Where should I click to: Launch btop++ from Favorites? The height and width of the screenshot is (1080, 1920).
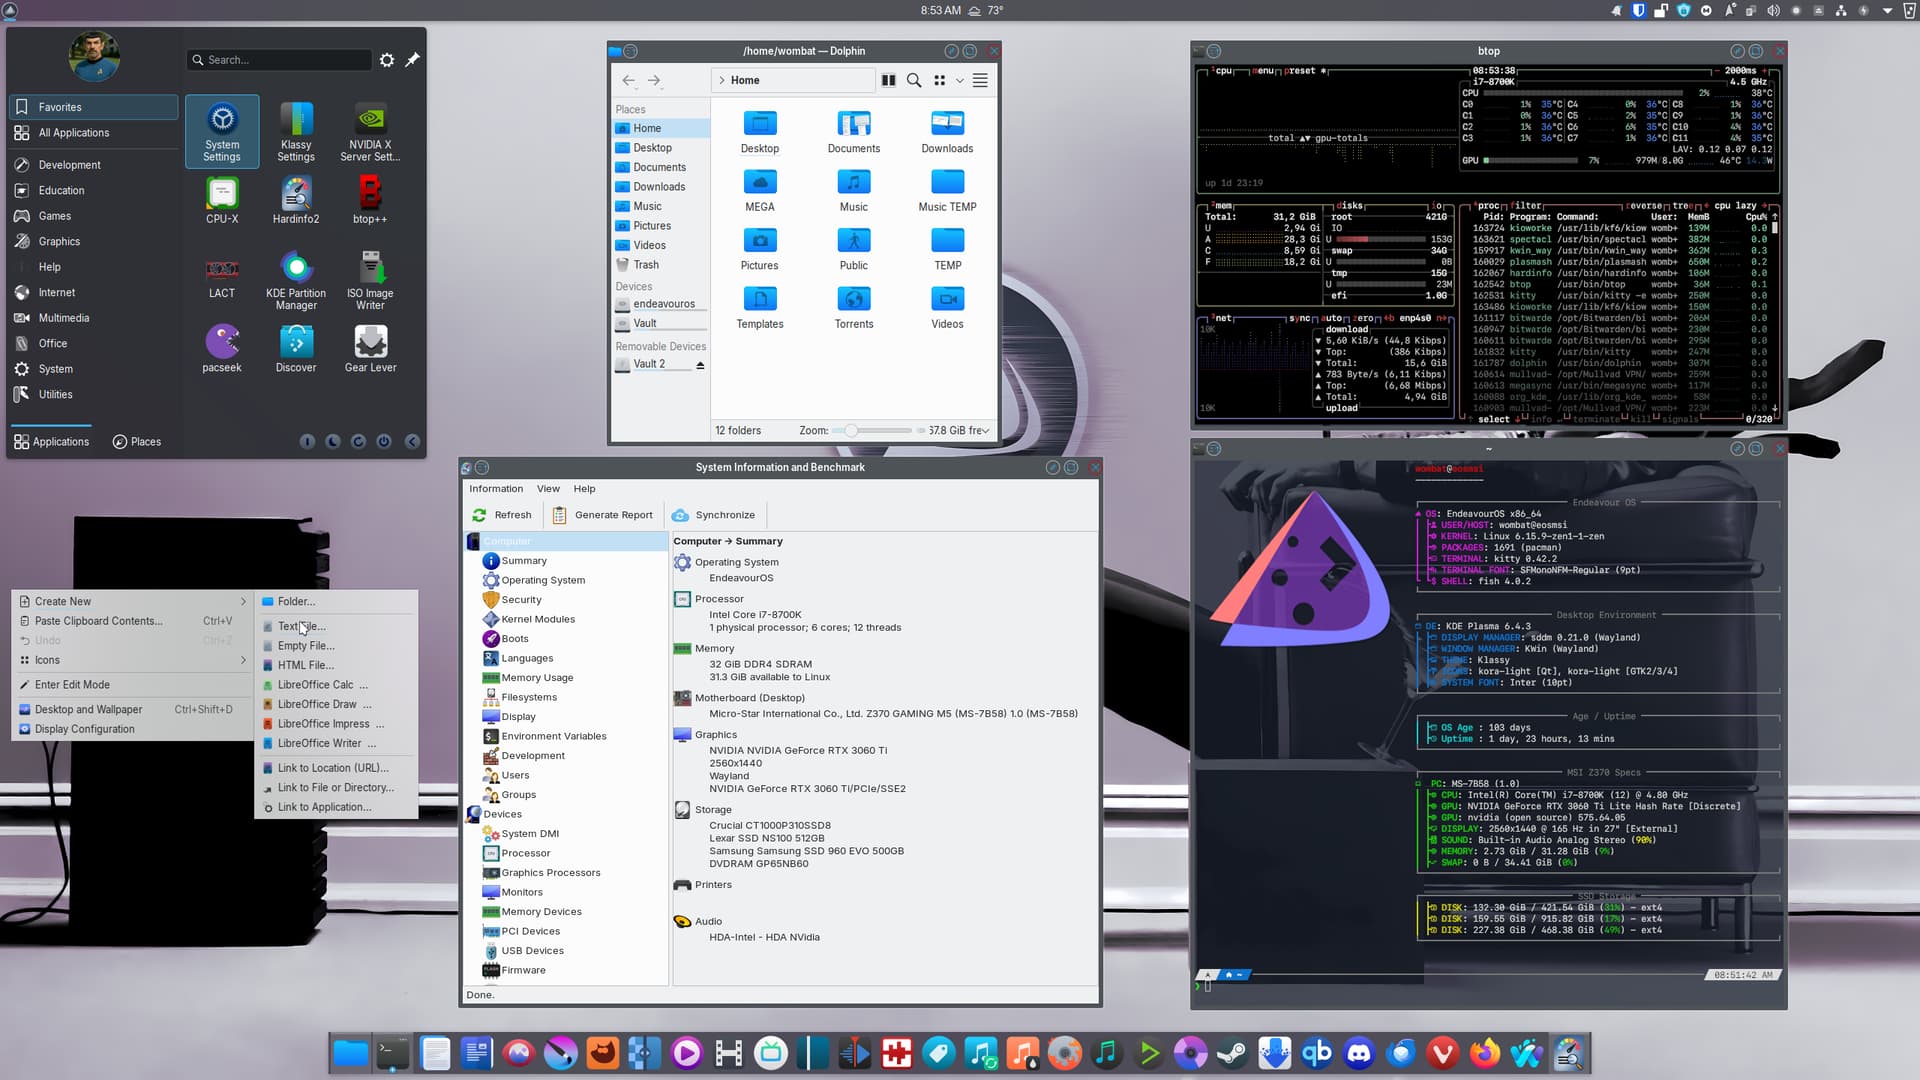click(369, 199)
